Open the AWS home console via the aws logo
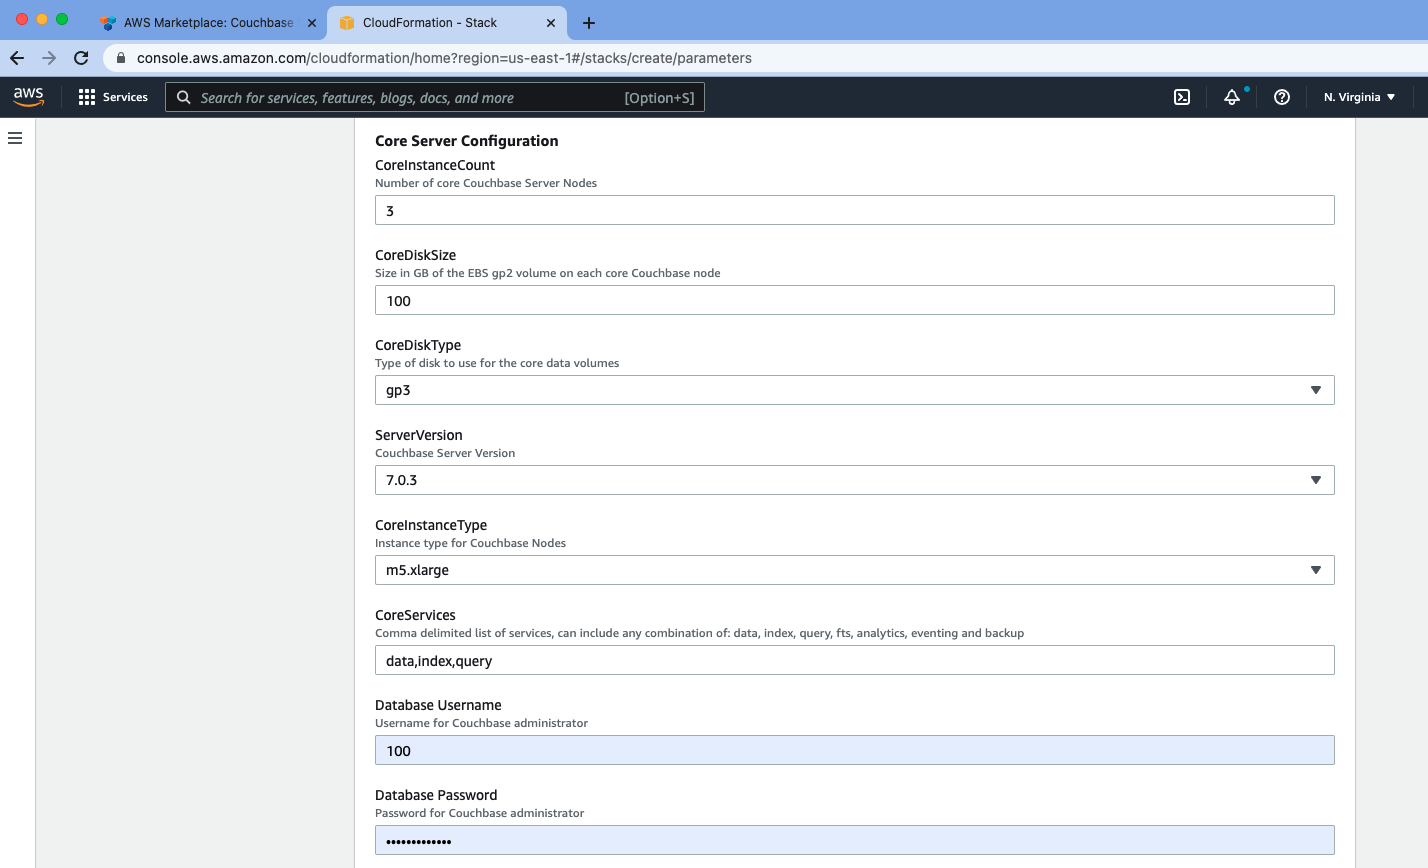1428x868 pixels. click(x=28, y=96)
